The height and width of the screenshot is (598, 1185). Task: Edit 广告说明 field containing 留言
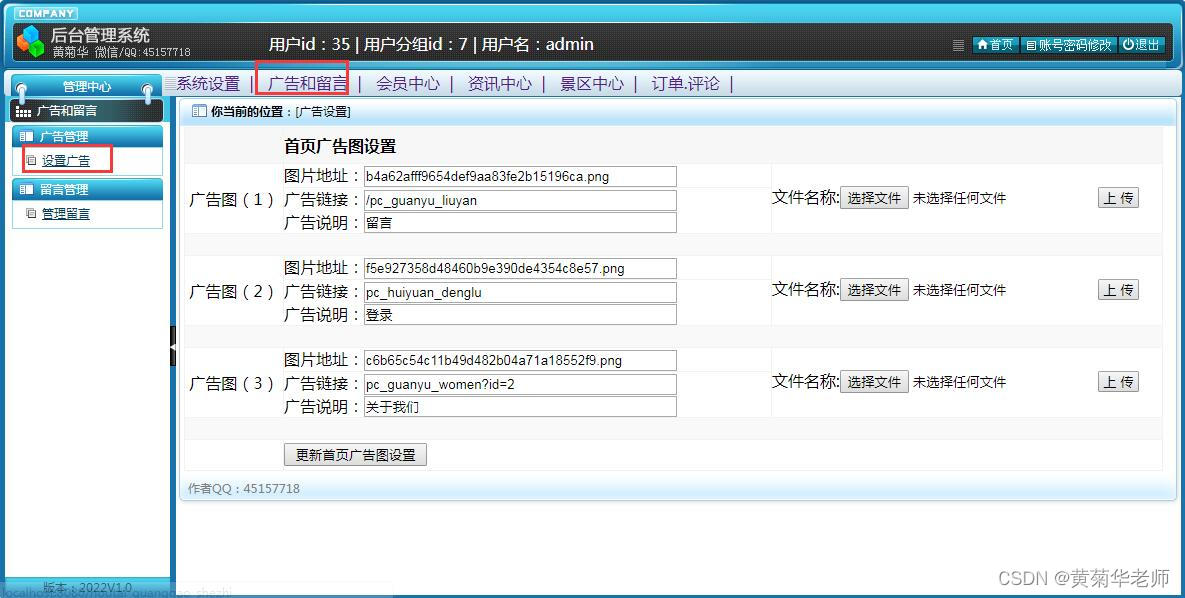point(520,223)
